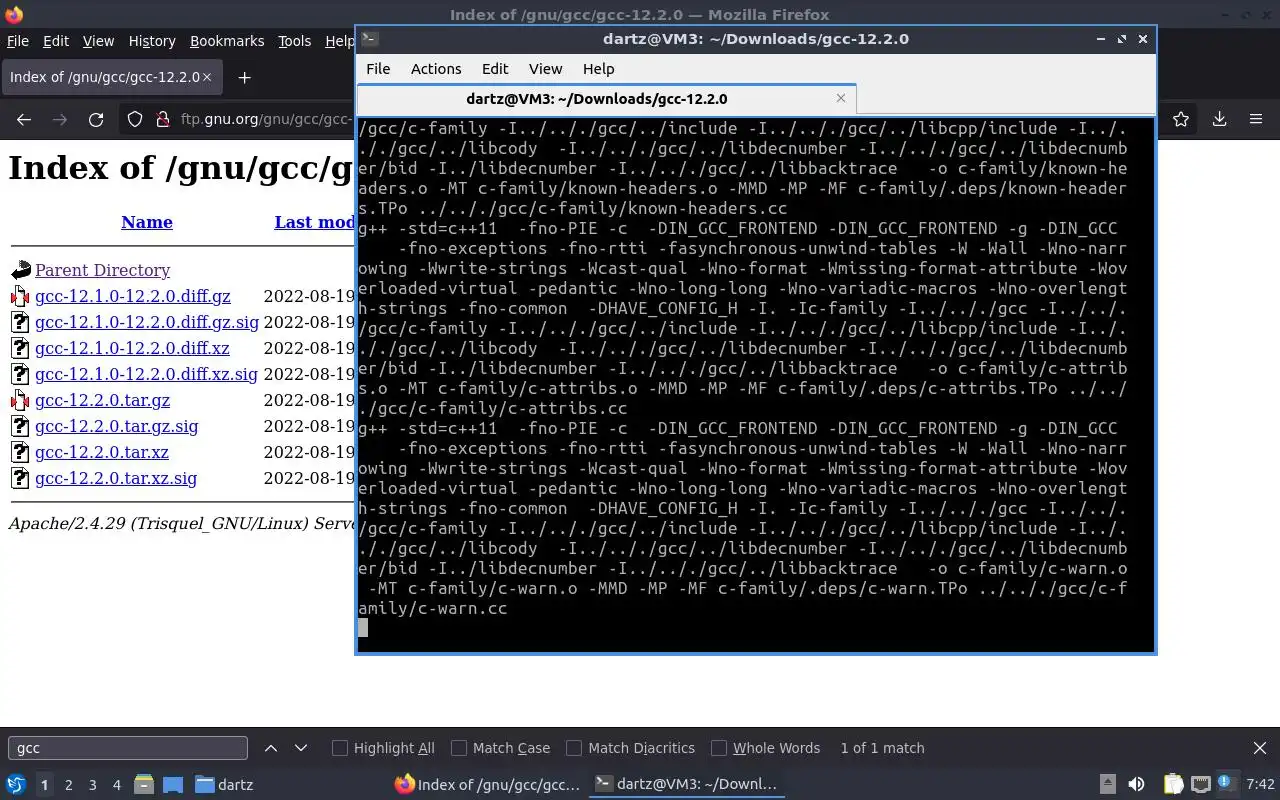Click file manager icon in taskbar
1280x800 pixels.
click(144, 785)
